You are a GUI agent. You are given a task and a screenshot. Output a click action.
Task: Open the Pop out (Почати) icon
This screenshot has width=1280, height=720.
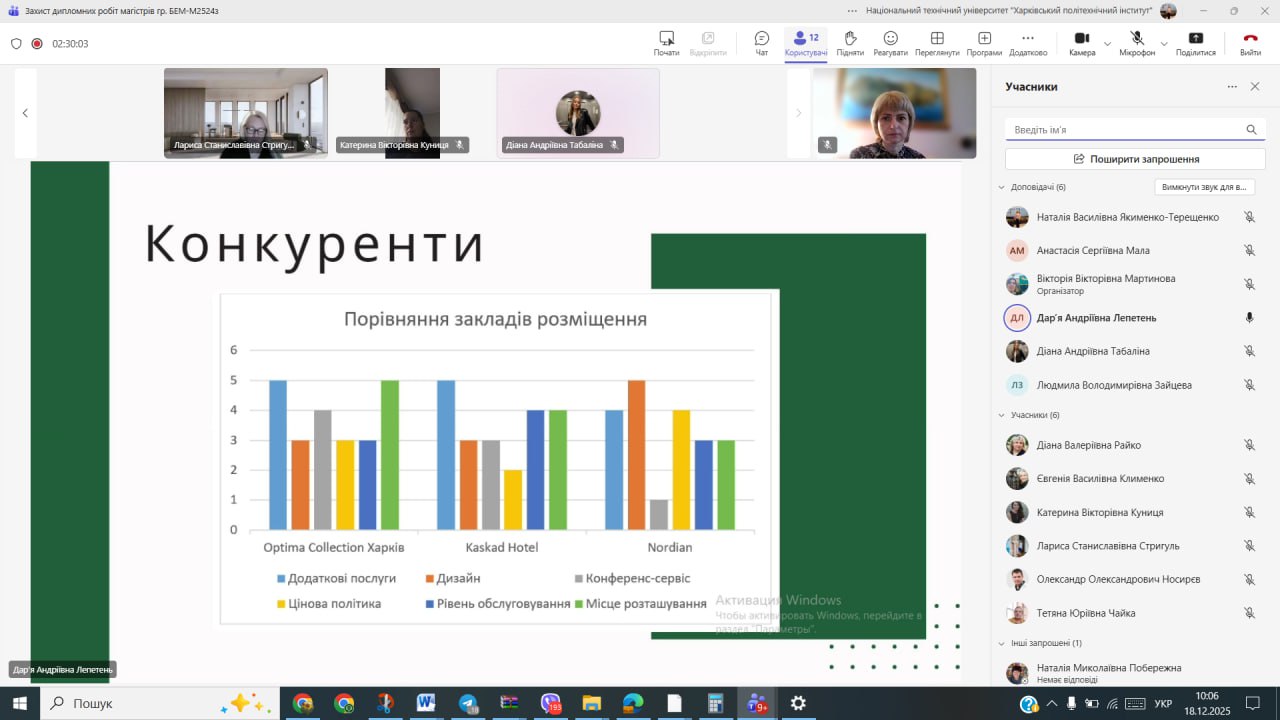point(666,42)
